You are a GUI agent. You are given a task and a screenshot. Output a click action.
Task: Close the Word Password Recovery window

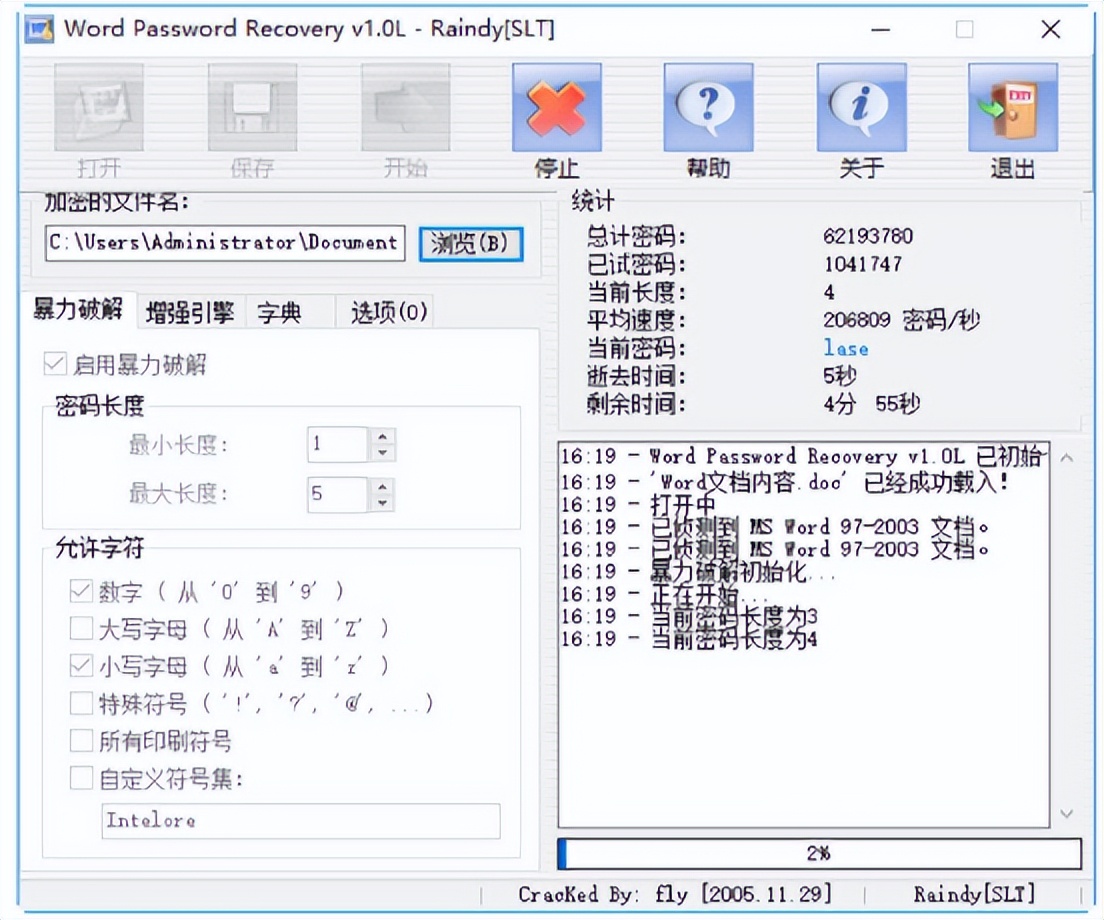pos(1050,30)
